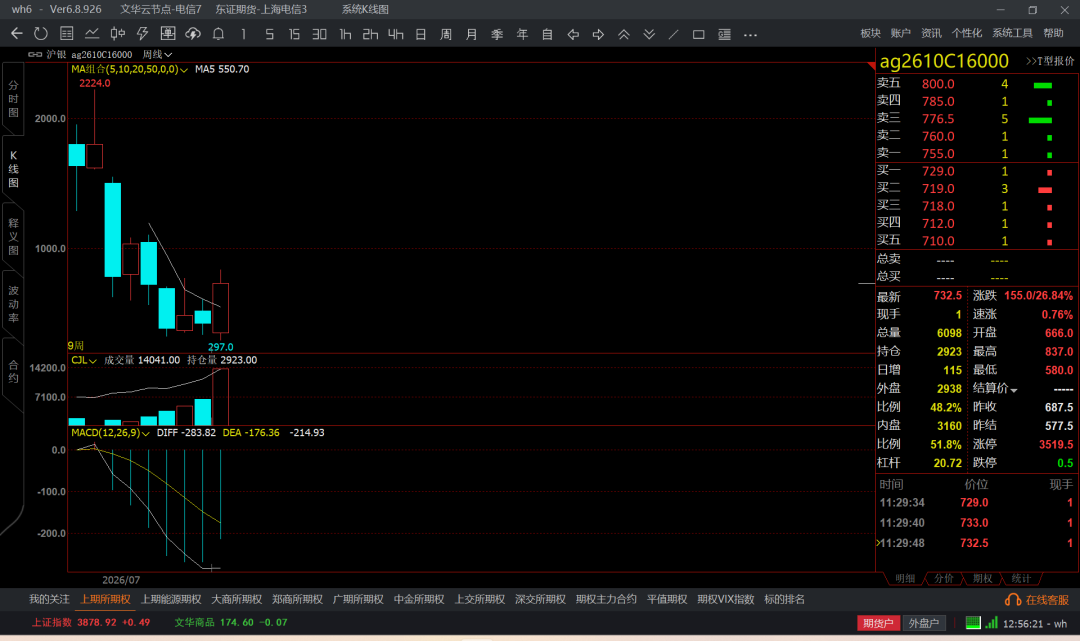The height and width of the screenshot is (641, 1080).
Task: Open the 资讯 menu
Action: 931,33
